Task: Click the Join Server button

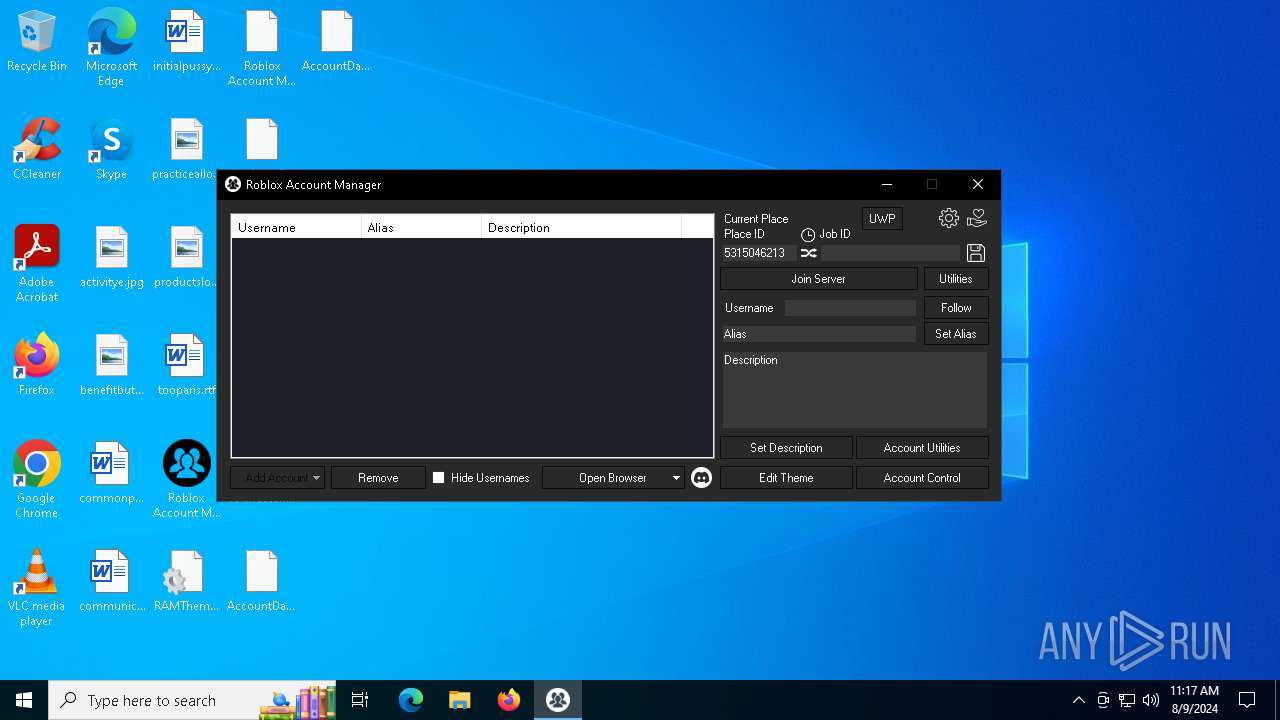Action: click(818, 279)
